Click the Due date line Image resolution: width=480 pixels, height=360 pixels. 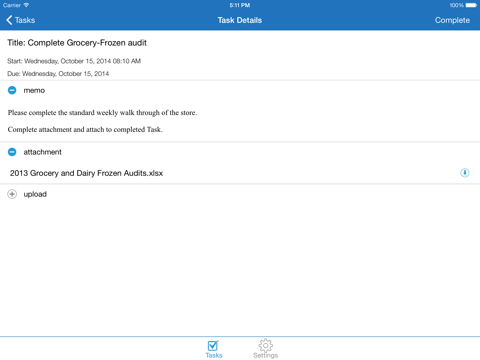pos(58,74)
